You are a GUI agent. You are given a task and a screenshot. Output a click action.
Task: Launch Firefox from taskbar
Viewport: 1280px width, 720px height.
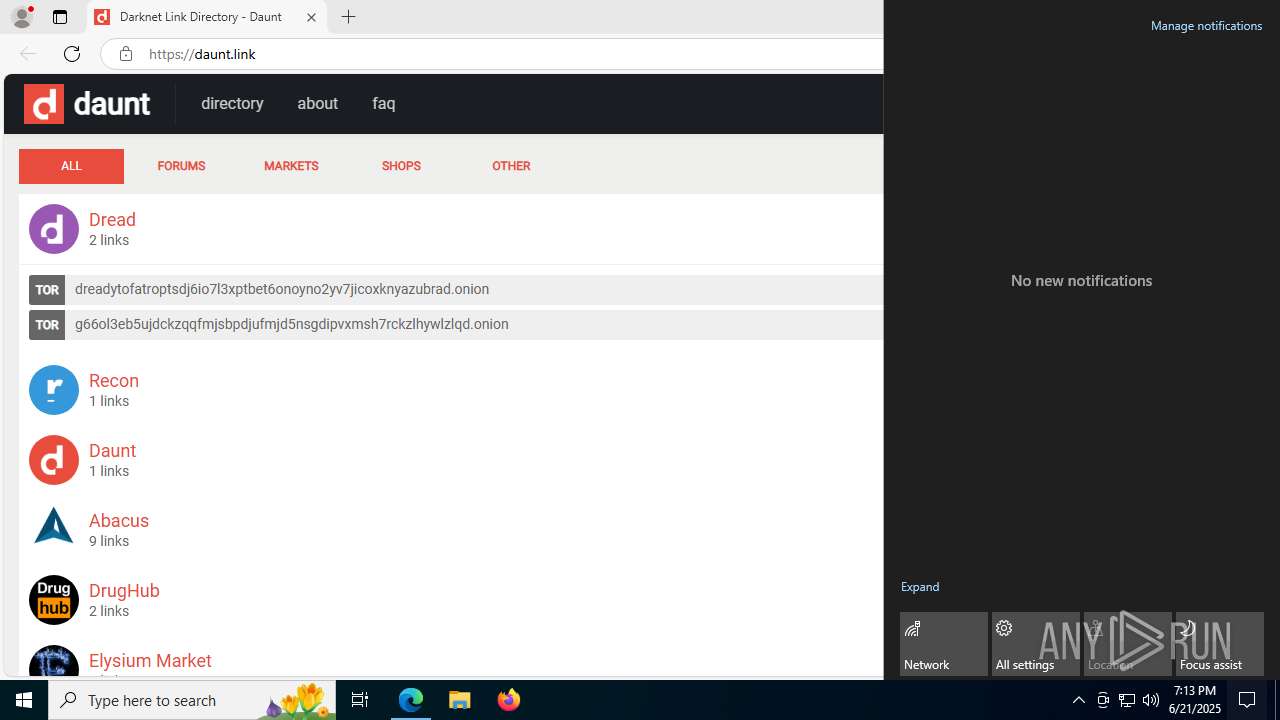pos(509,700)
